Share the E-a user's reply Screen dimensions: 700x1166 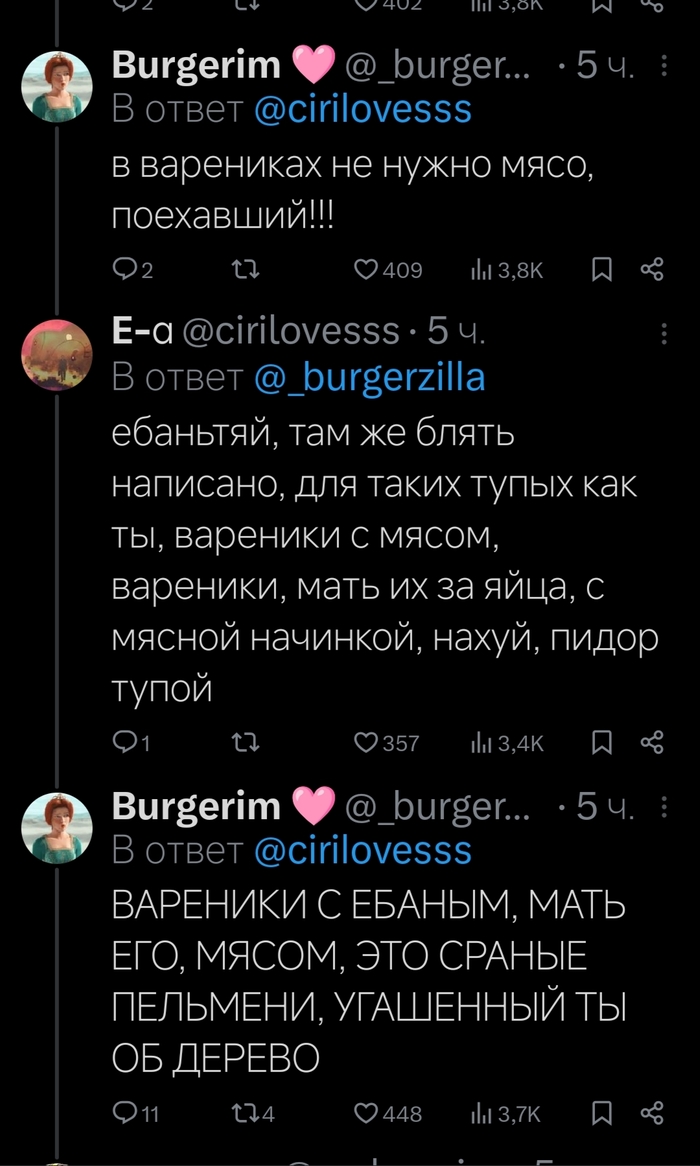click(x=652, y=742)
